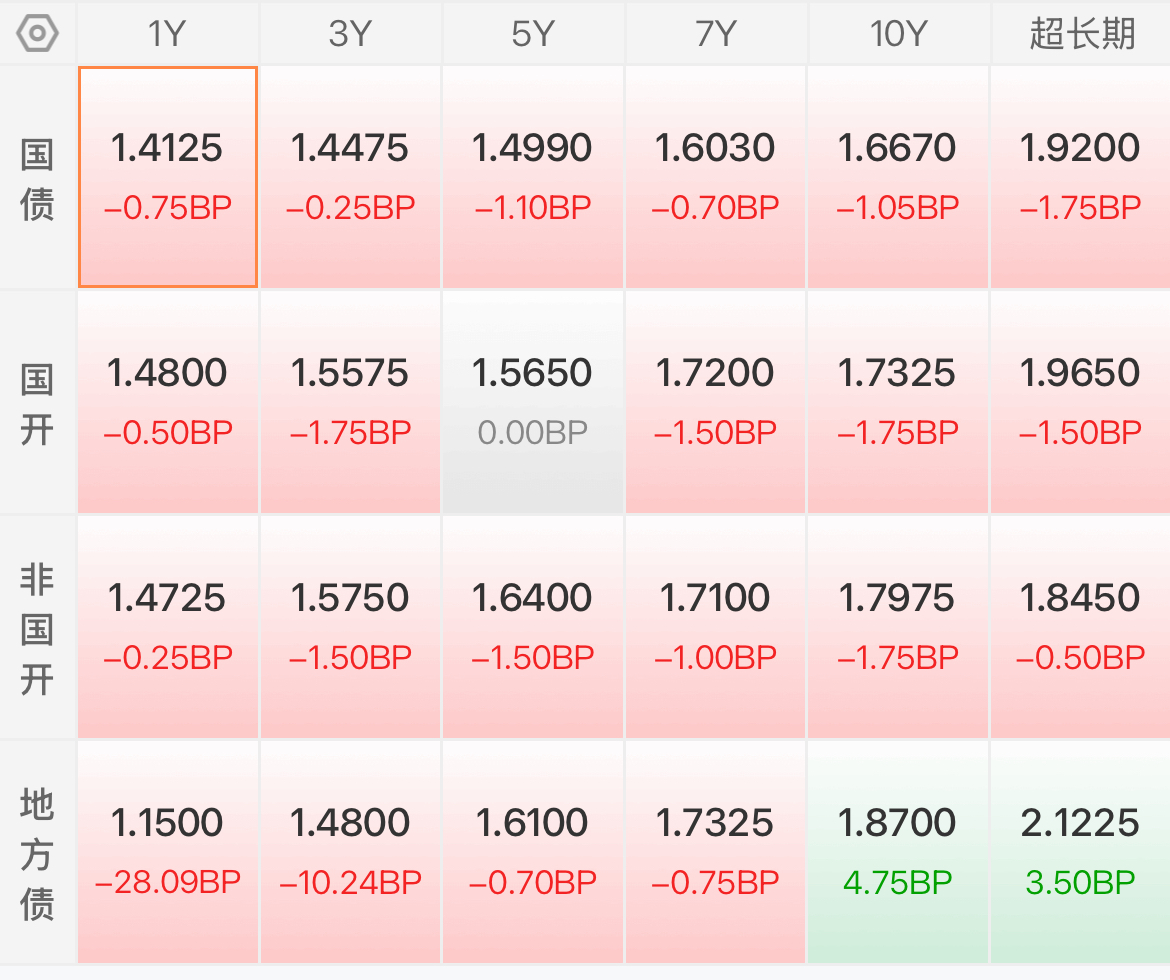This screenshot has width=1170, height=980.
Task: Select the 5Y column header
Action: [533, 34]
